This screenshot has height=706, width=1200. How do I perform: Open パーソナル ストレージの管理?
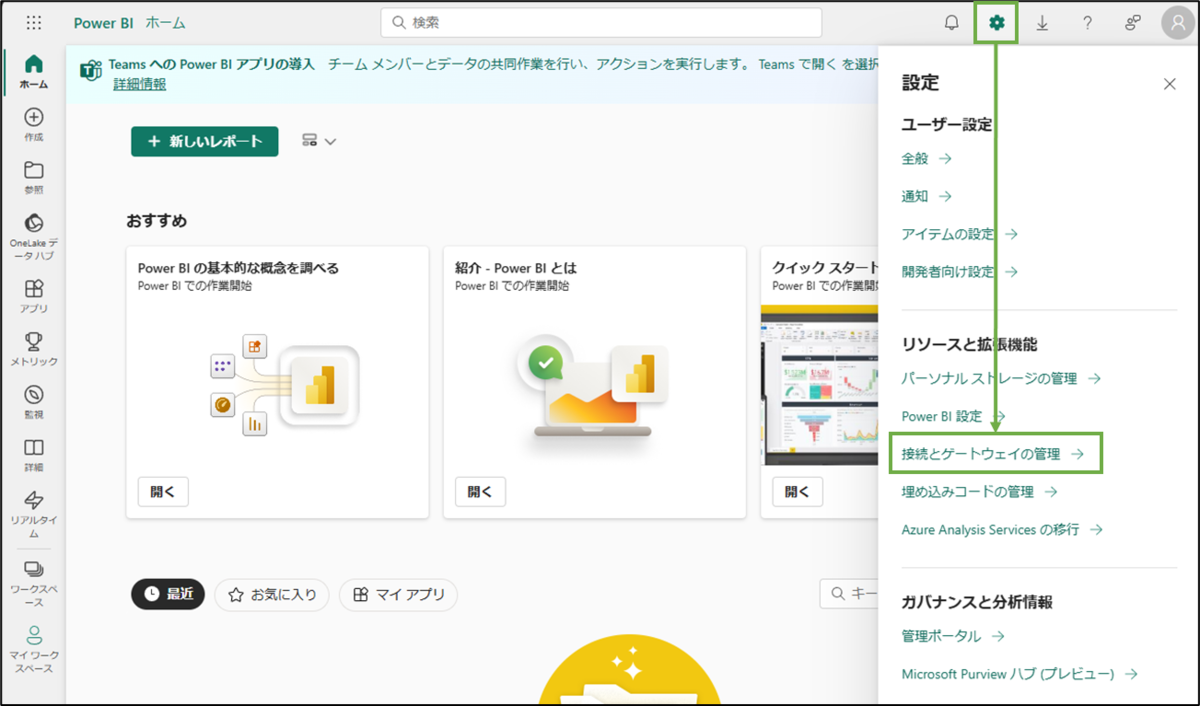point(1000,379)
